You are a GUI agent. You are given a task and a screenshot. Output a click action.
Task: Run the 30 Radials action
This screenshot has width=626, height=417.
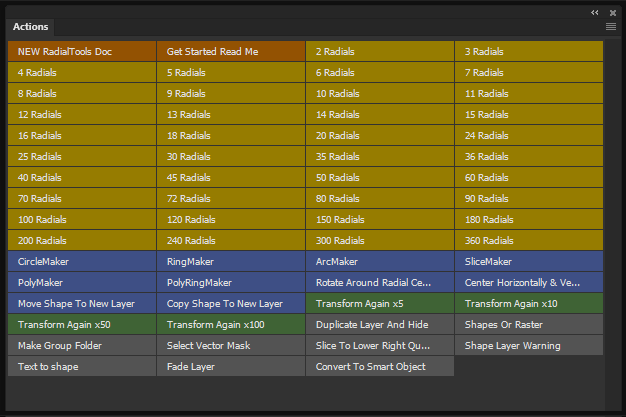click(231, 156)
